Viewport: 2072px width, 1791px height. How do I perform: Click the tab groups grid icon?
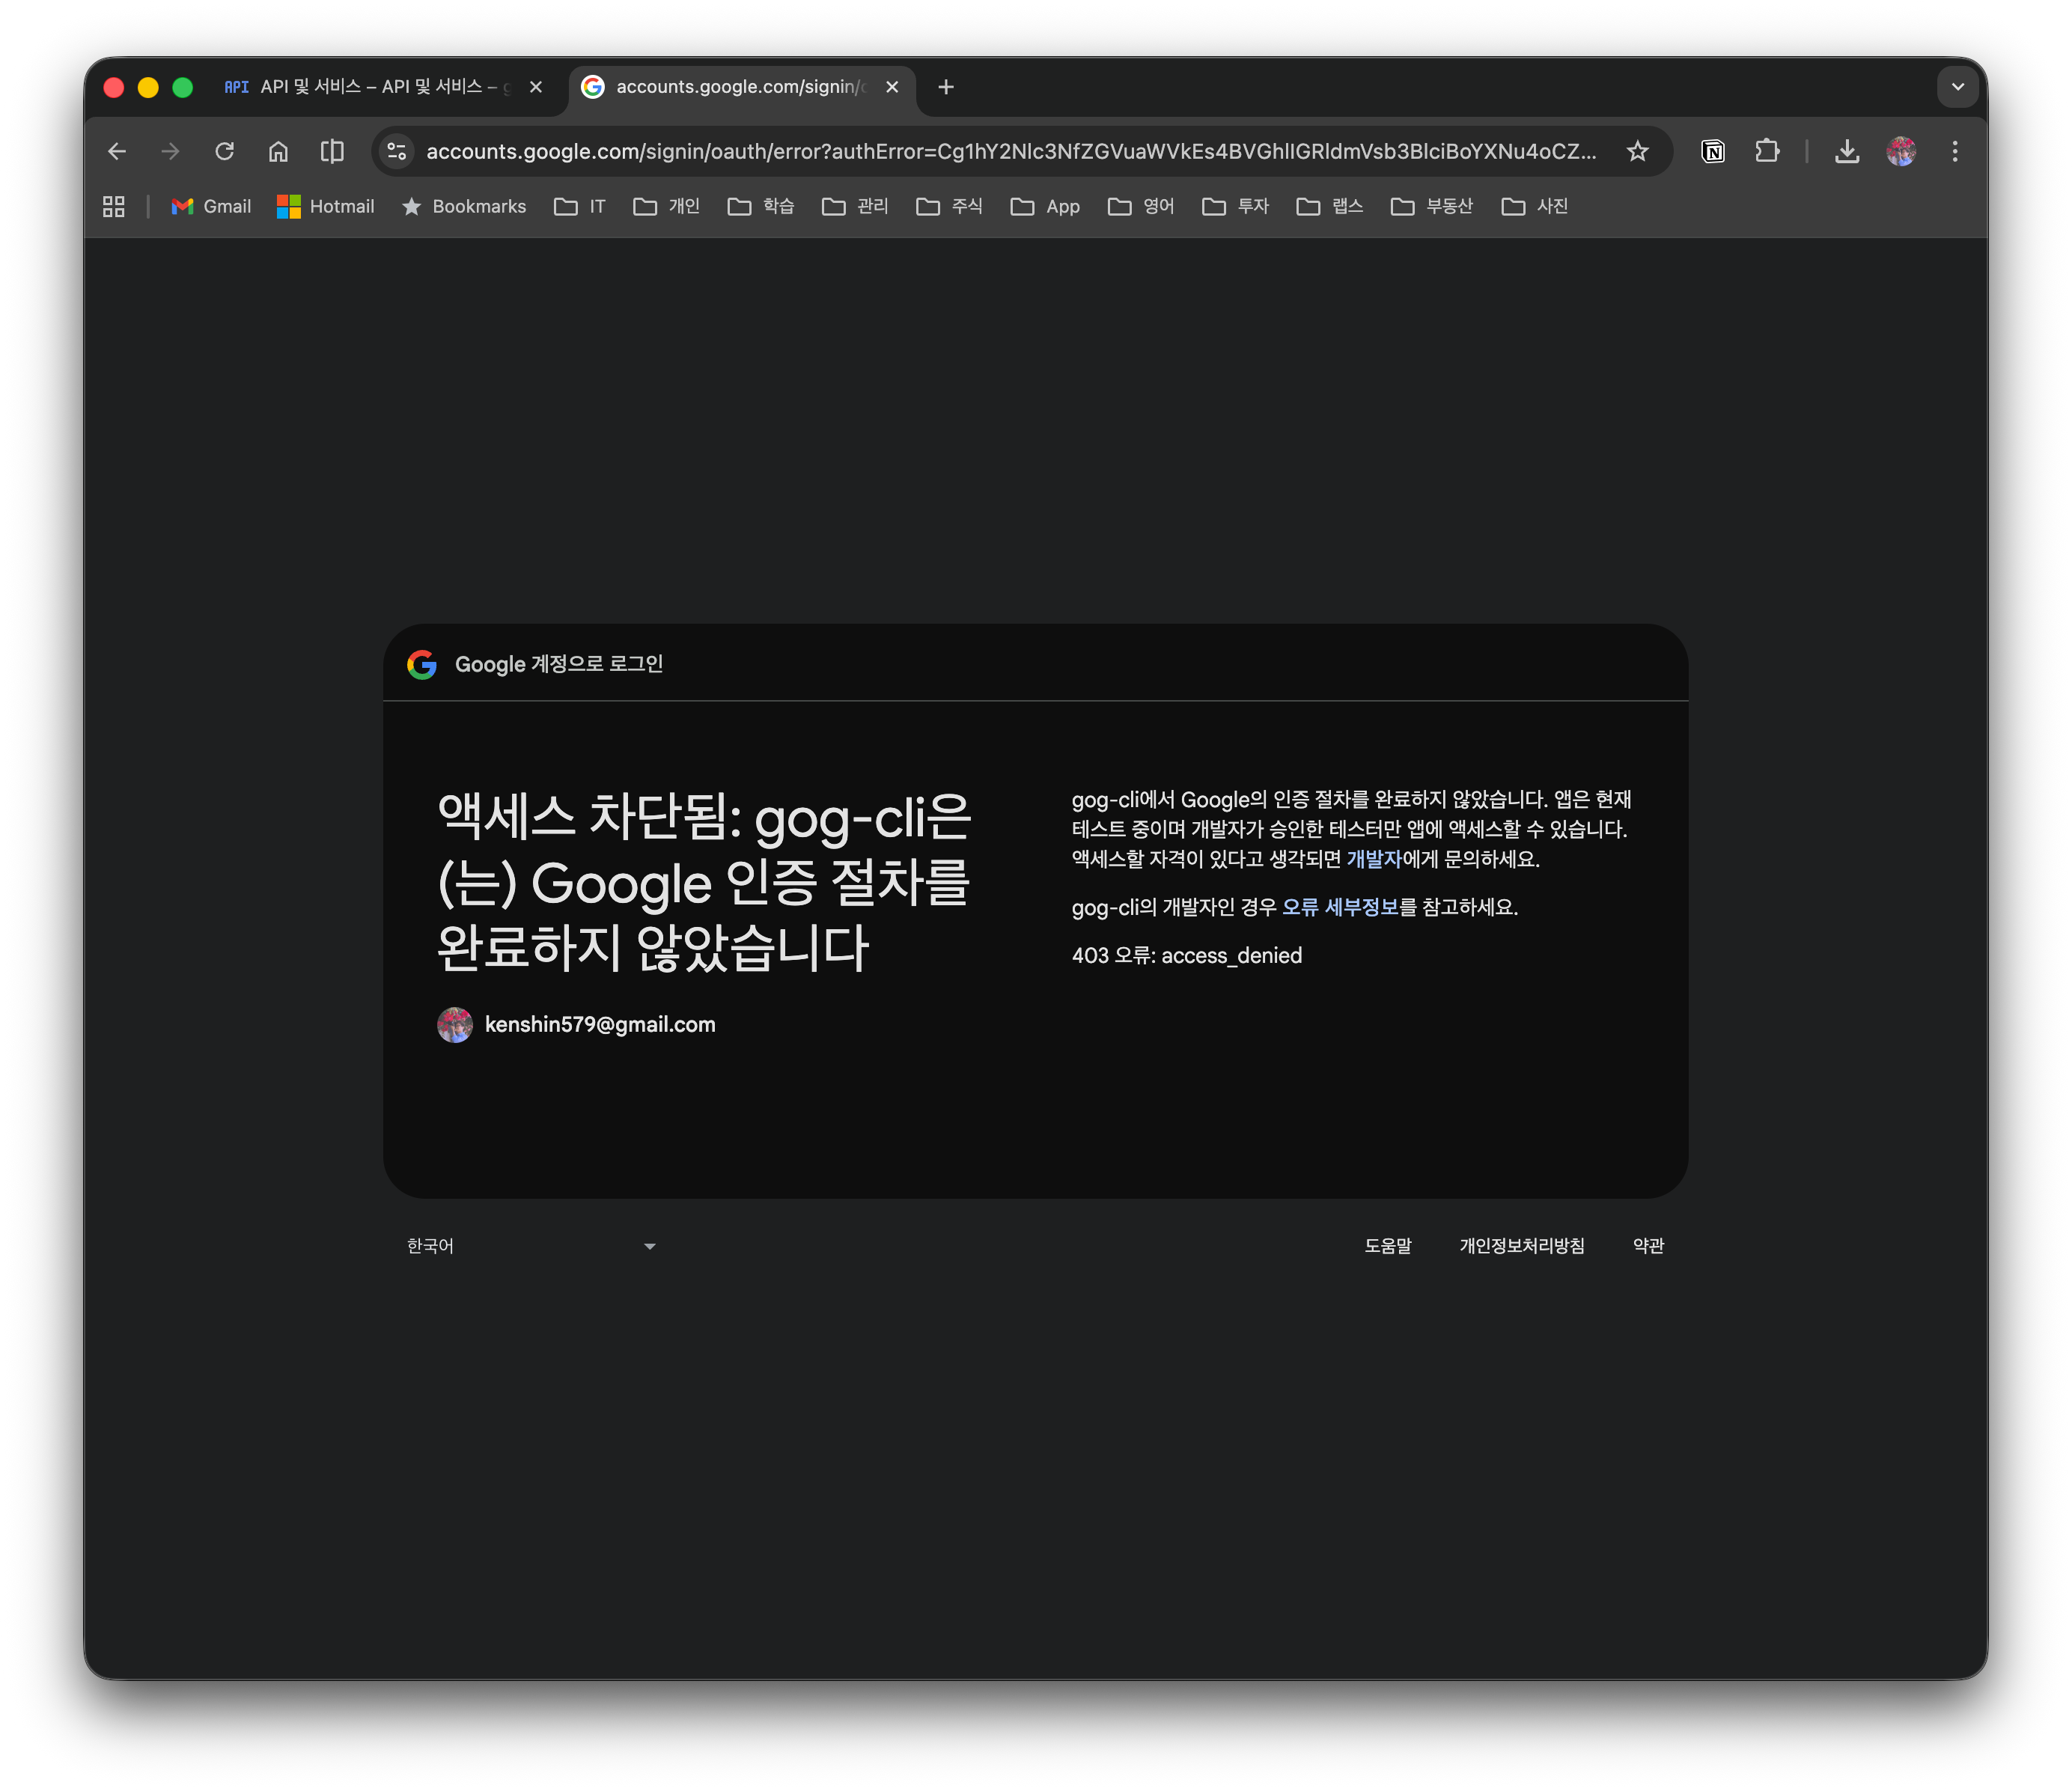click(x=112, y=206)
